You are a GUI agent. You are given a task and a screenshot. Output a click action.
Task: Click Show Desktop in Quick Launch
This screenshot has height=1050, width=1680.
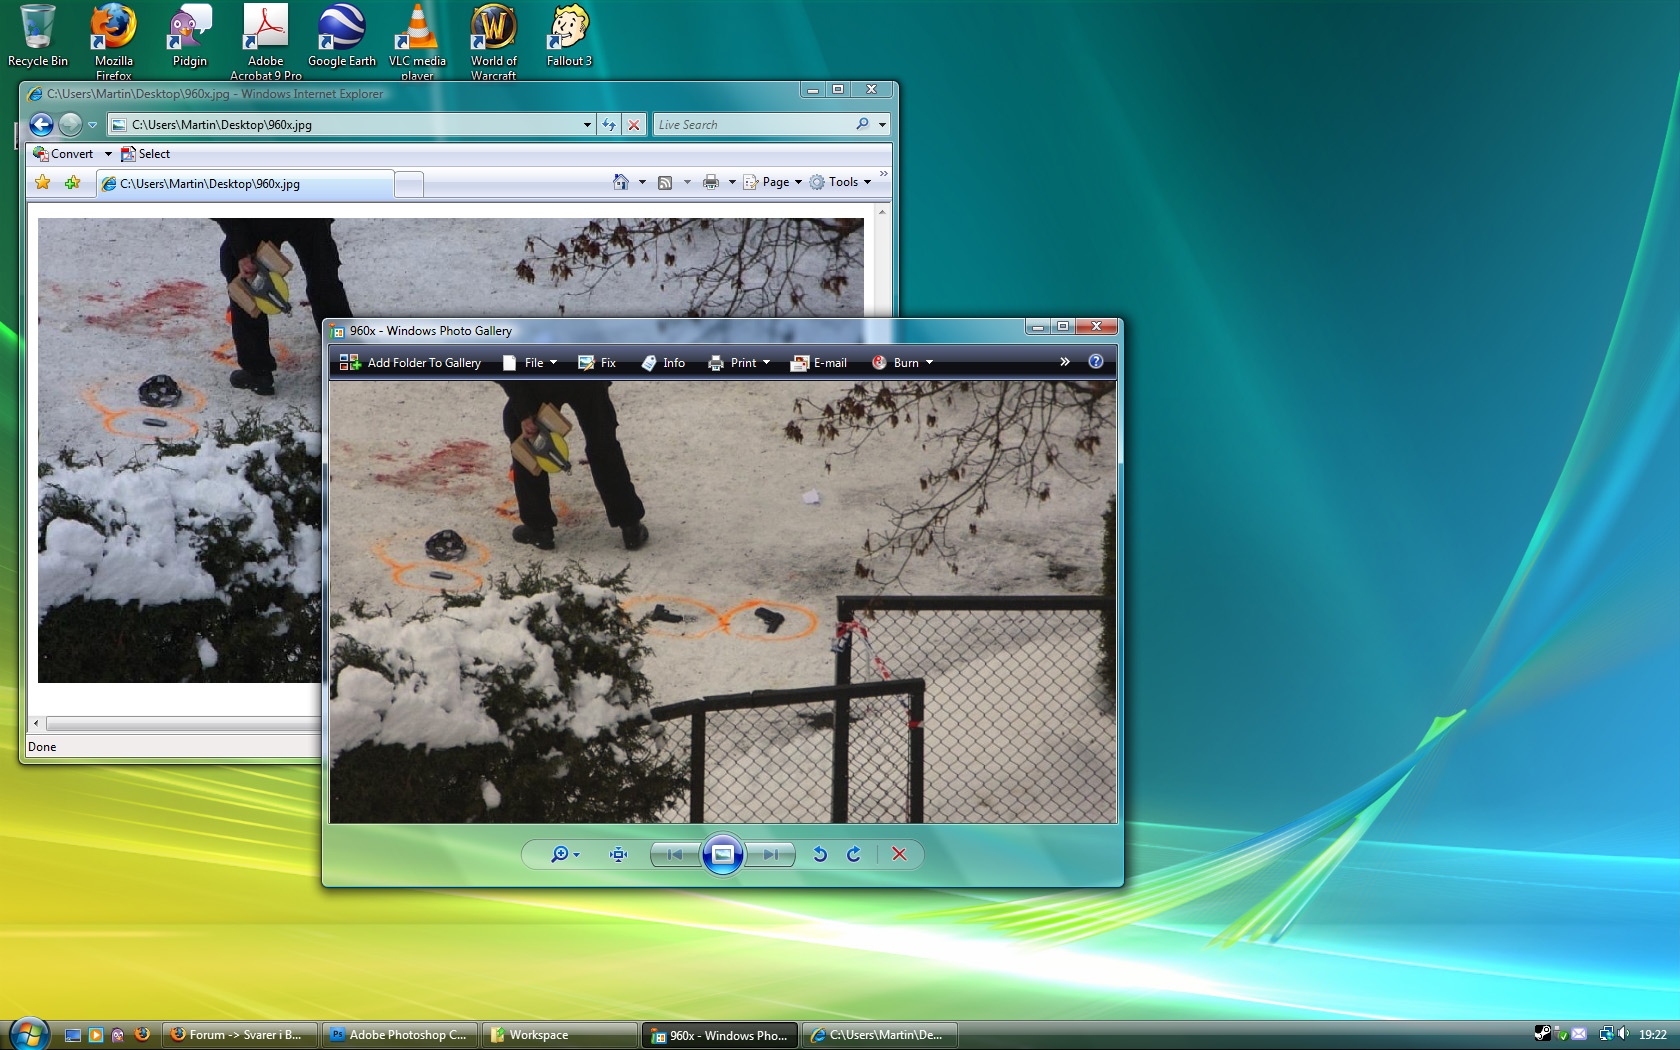(x=73, y=1035)
